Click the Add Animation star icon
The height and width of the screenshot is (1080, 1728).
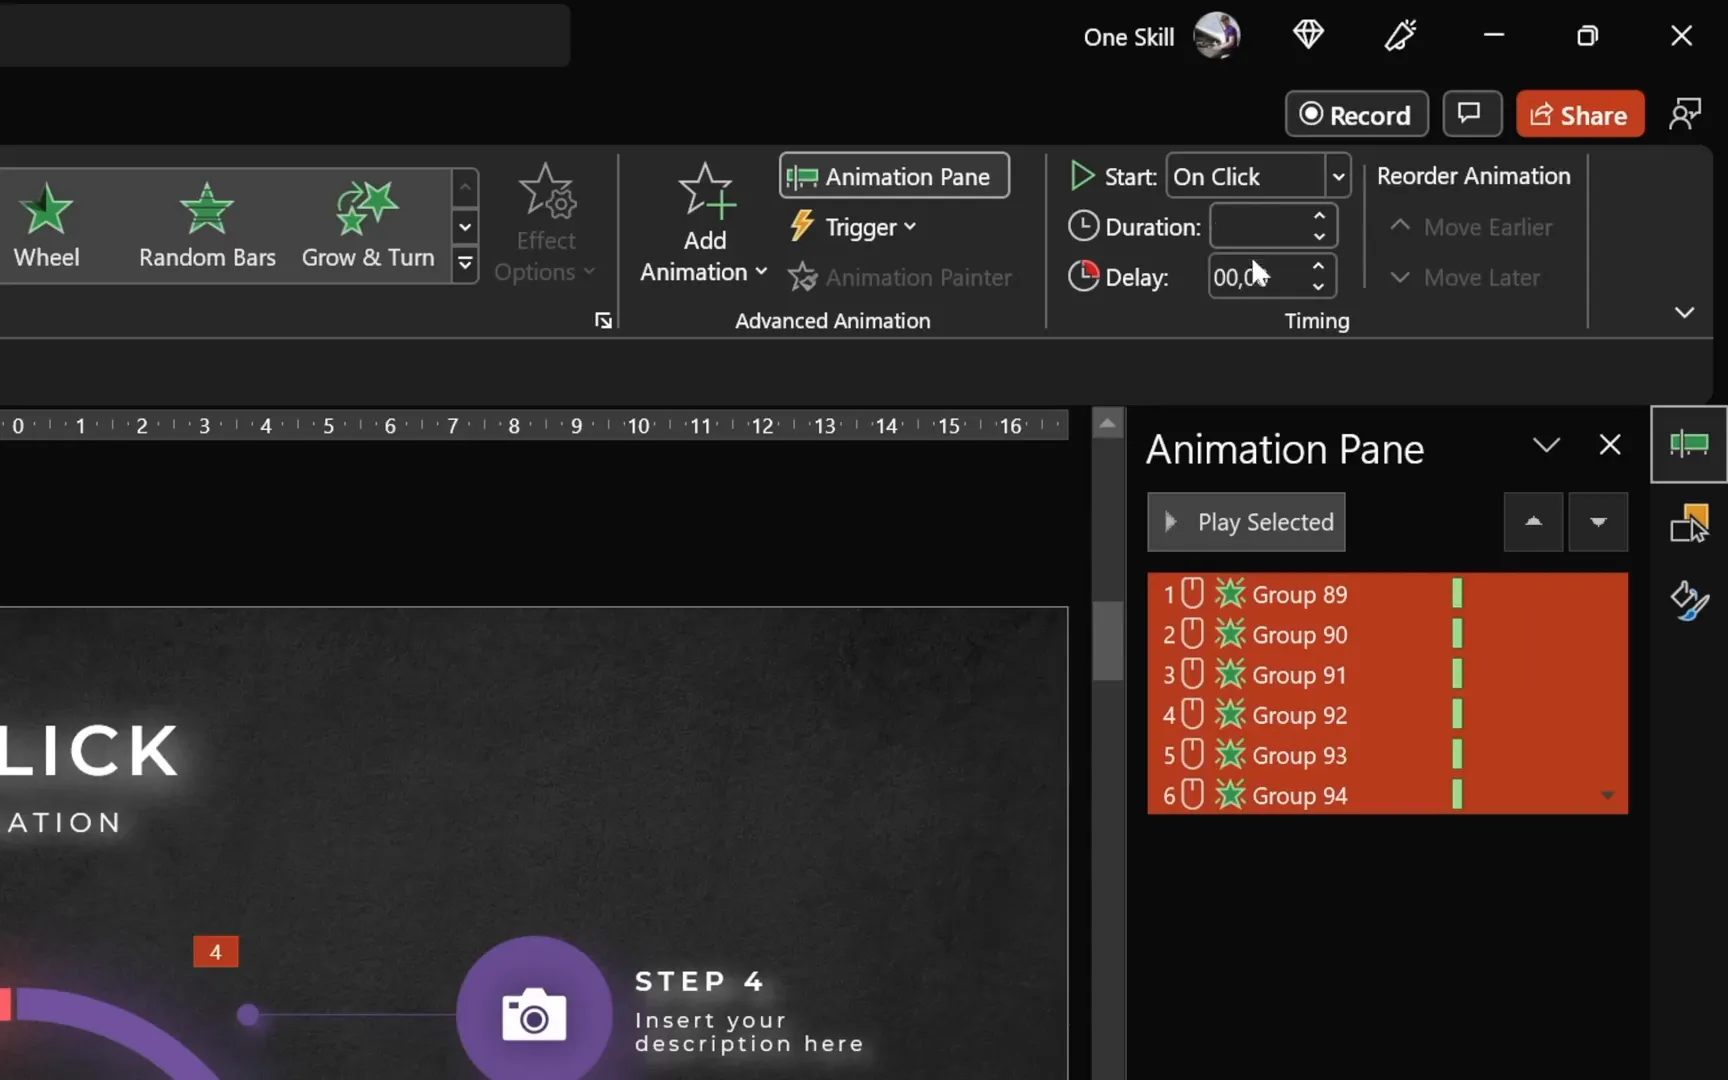click(705, 192)
